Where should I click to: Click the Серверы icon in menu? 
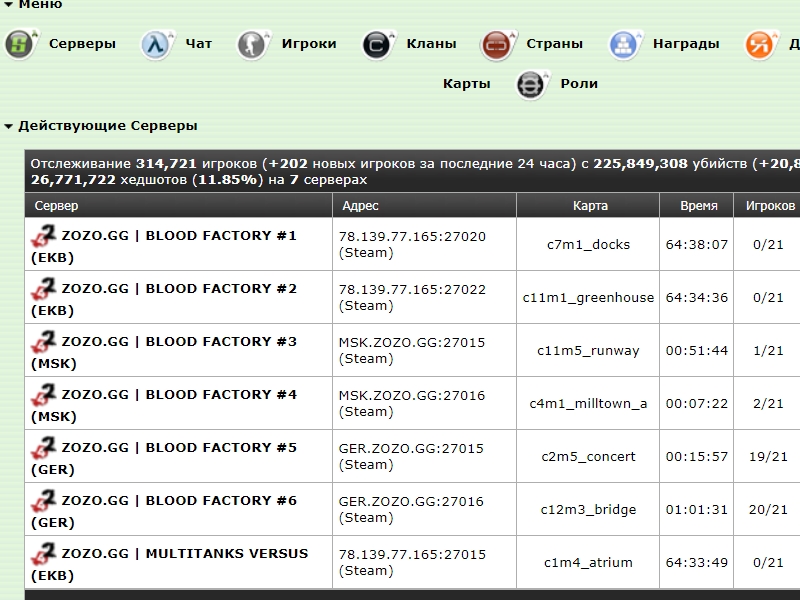tap(21, 44)
